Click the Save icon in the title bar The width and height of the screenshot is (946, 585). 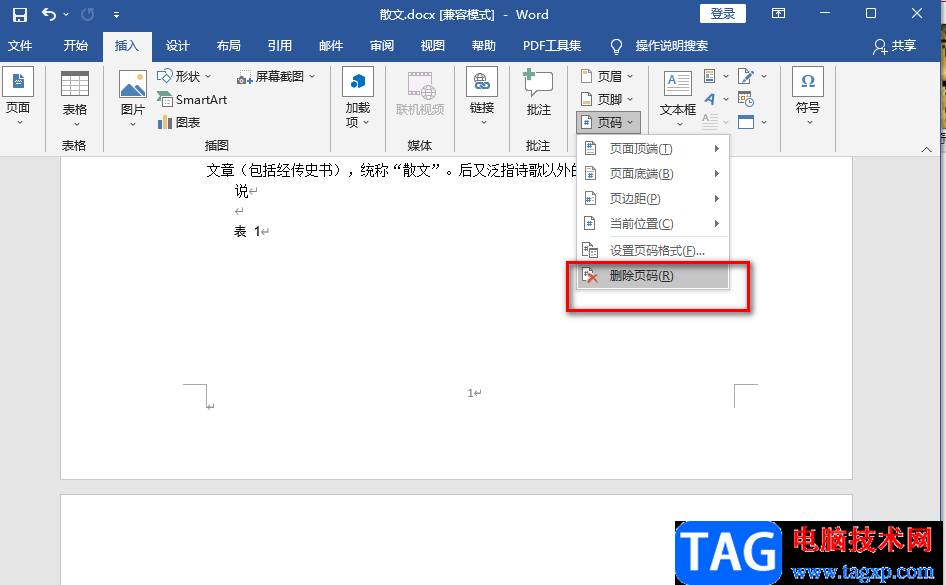point(20,14)
